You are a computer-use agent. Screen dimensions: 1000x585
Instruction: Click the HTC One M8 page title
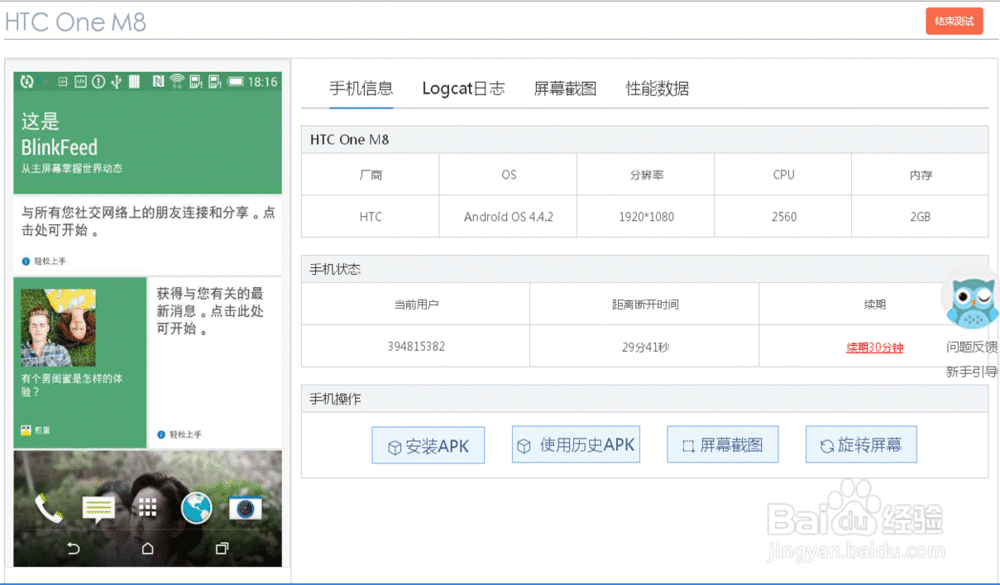tap(75, 22)
